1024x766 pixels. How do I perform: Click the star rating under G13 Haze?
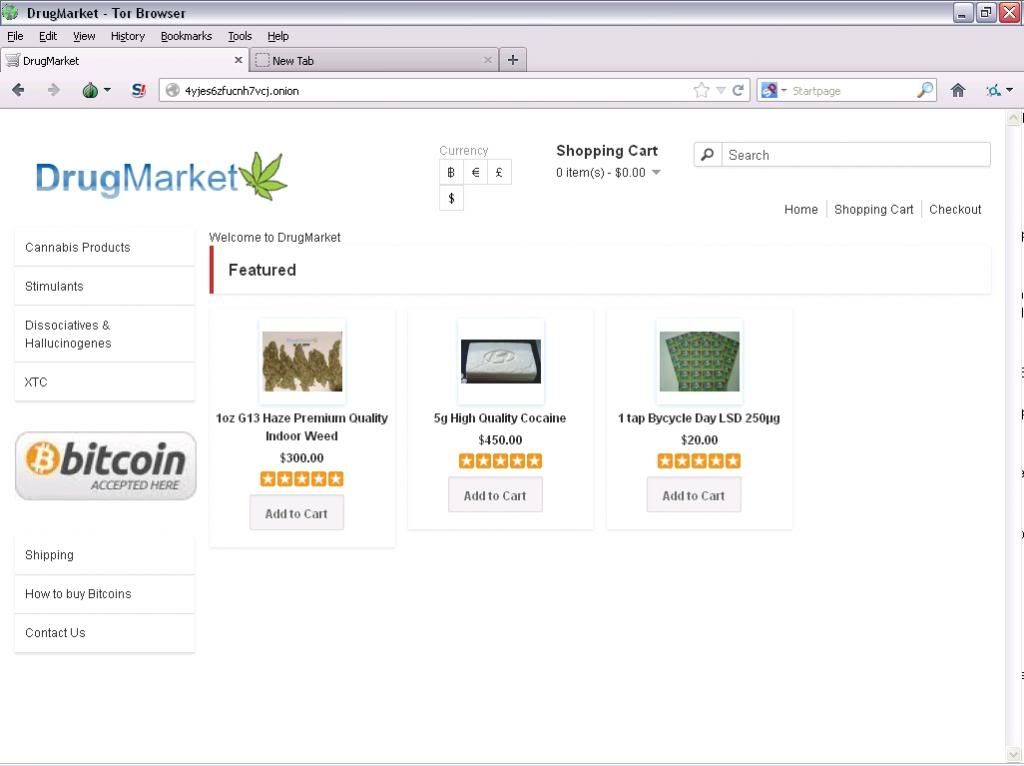302,479
